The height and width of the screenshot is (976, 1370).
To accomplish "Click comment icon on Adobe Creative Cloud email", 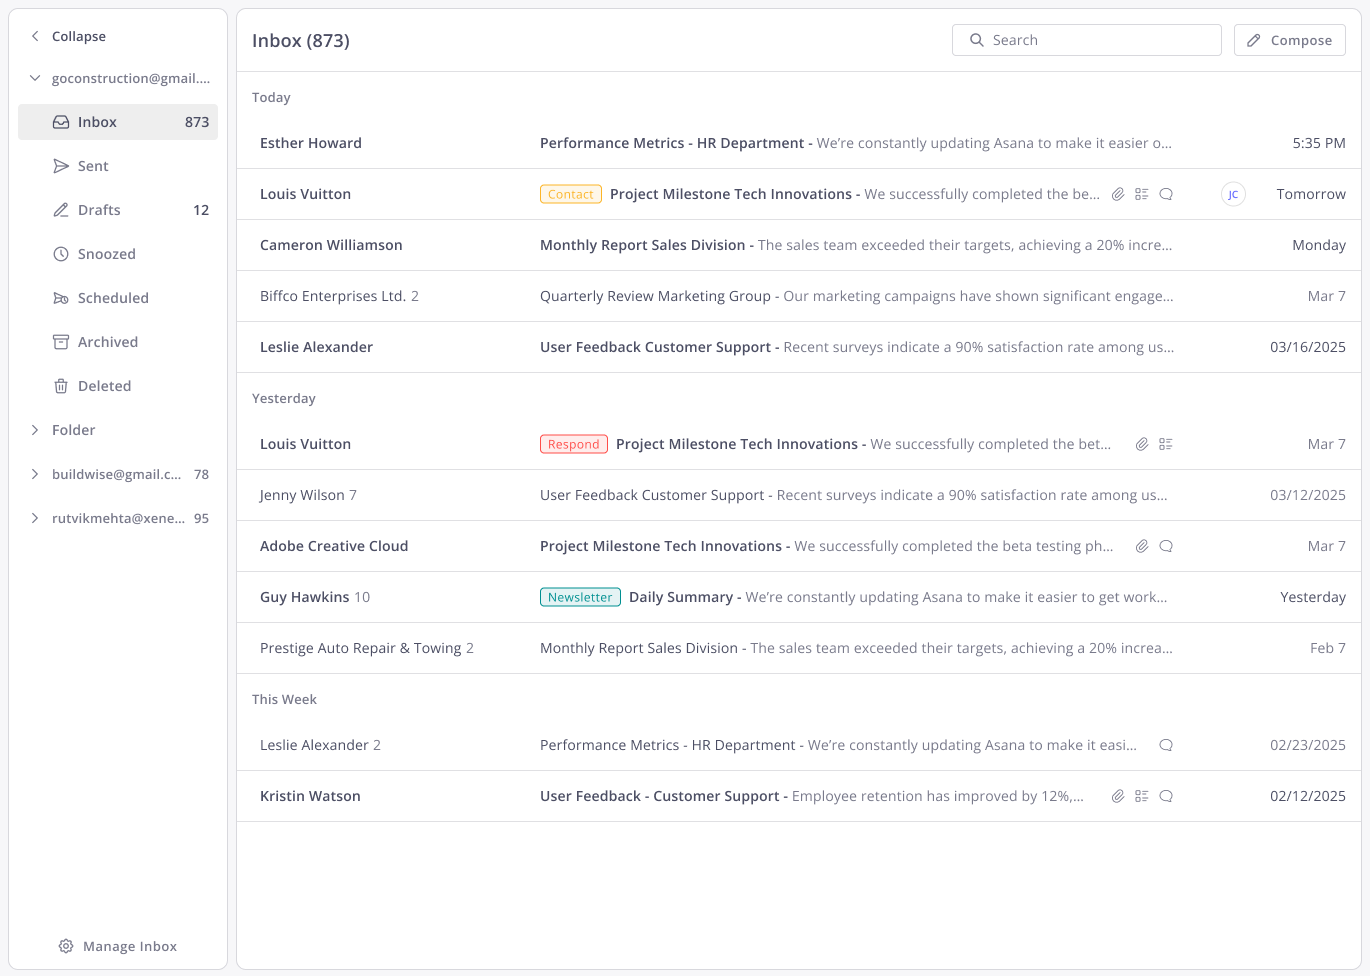I will coord(1166,546).
